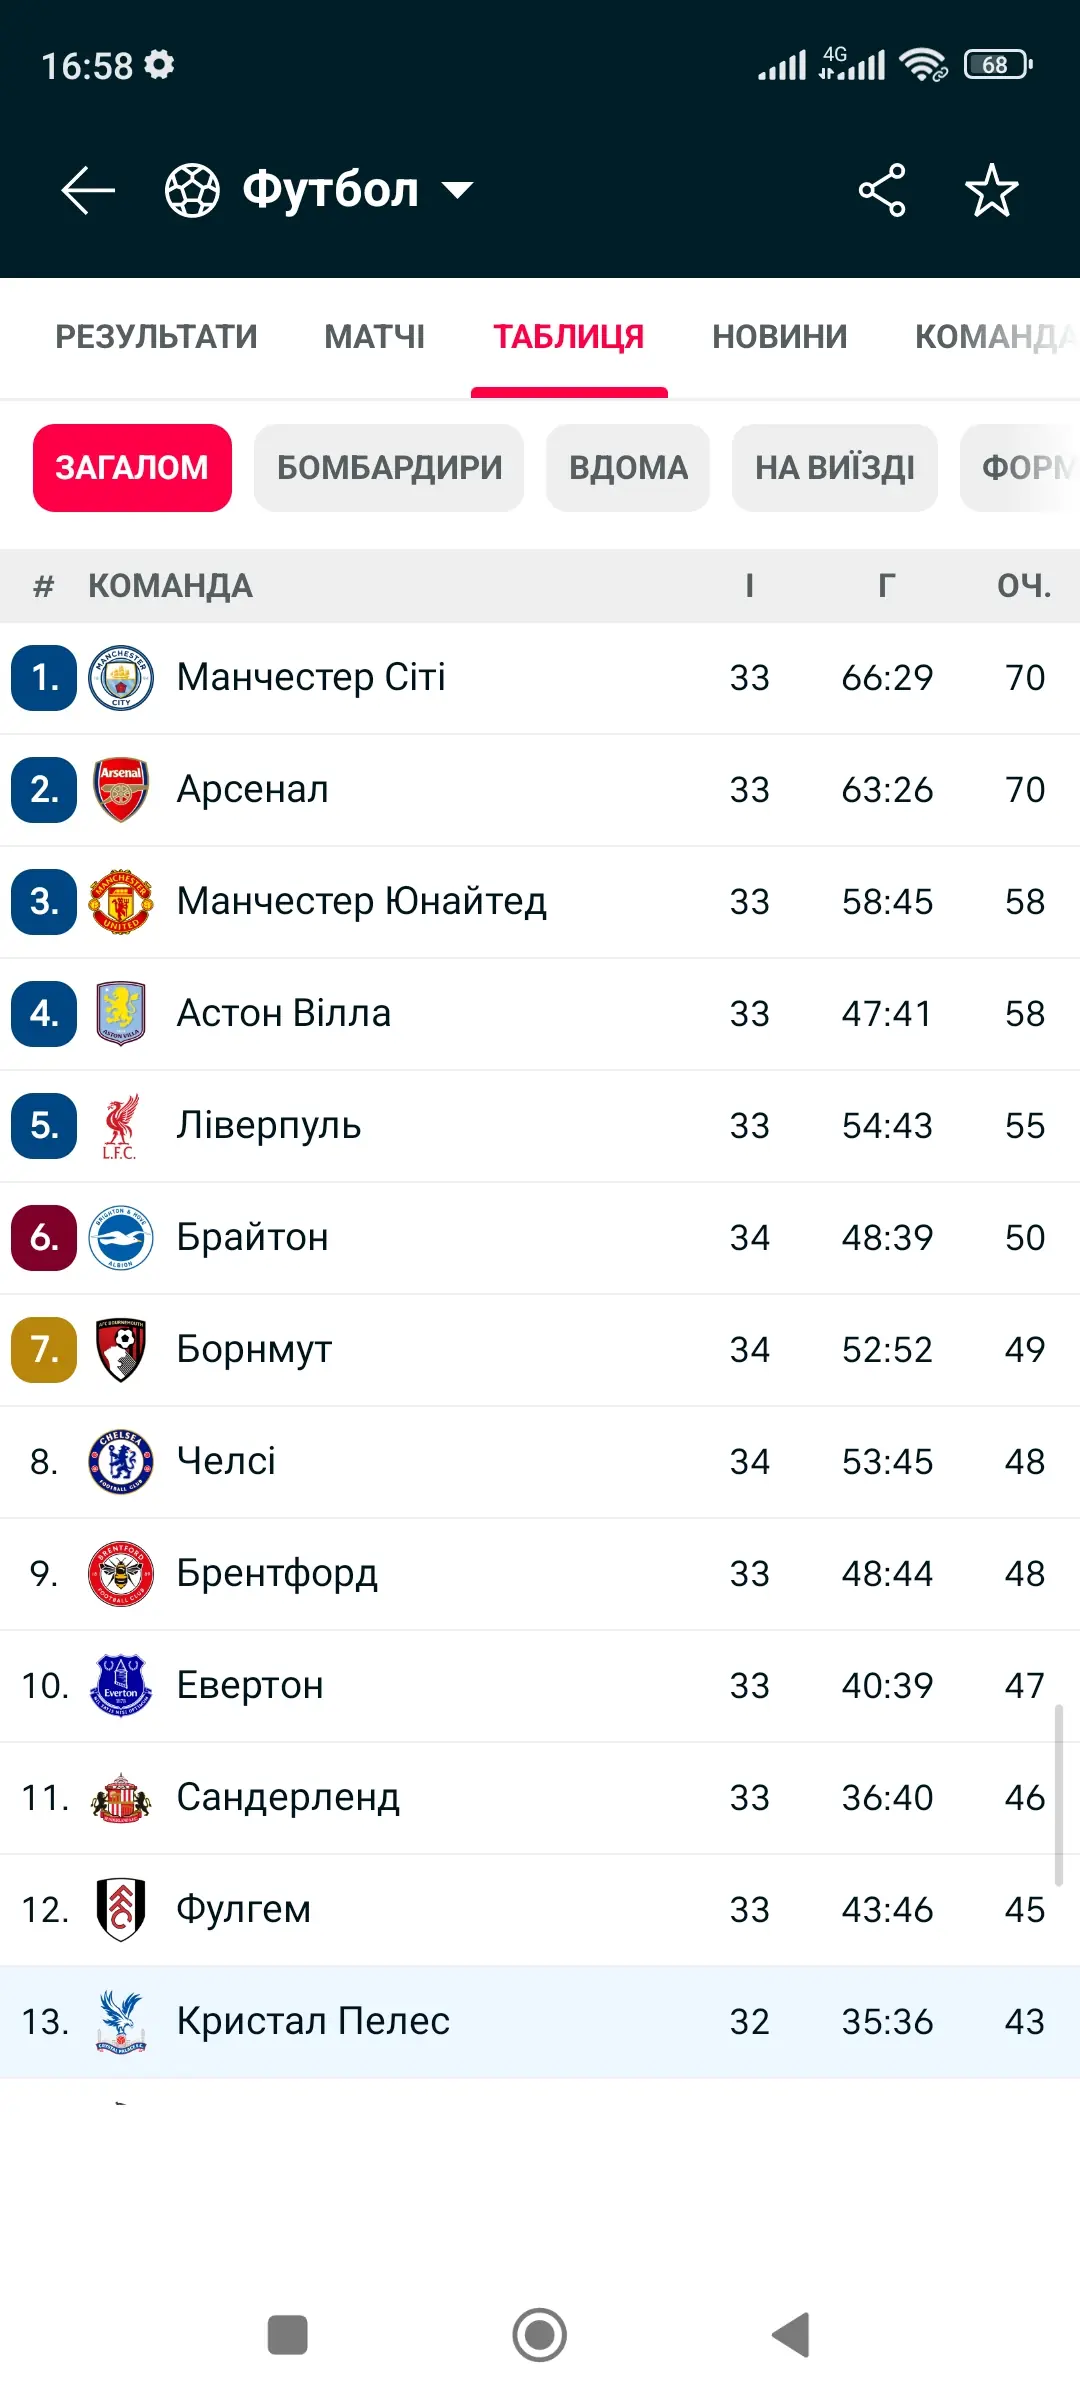The height and width of the screenshot is (2400, 1080).
Task: Switch to the Матчі tab
Action: tap(375, 337)
